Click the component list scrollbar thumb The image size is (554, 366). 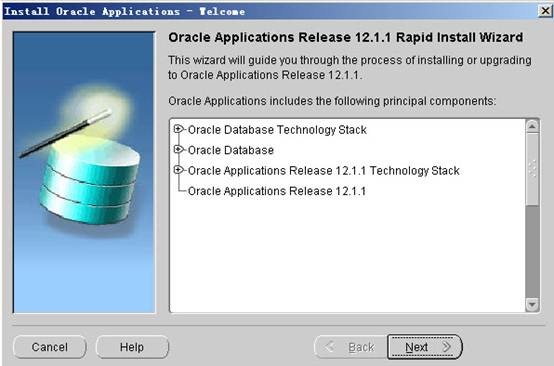[532, 169]
